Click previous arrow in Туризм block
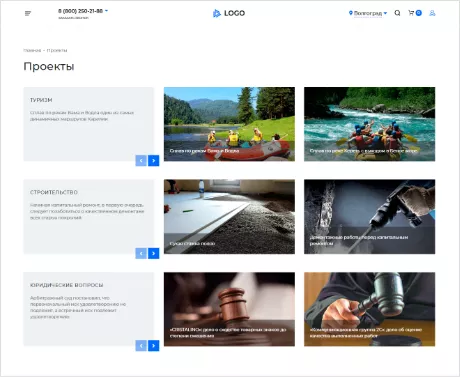Image resolution: width=460 pixels, height=377 pixels. tap(141, 161)
